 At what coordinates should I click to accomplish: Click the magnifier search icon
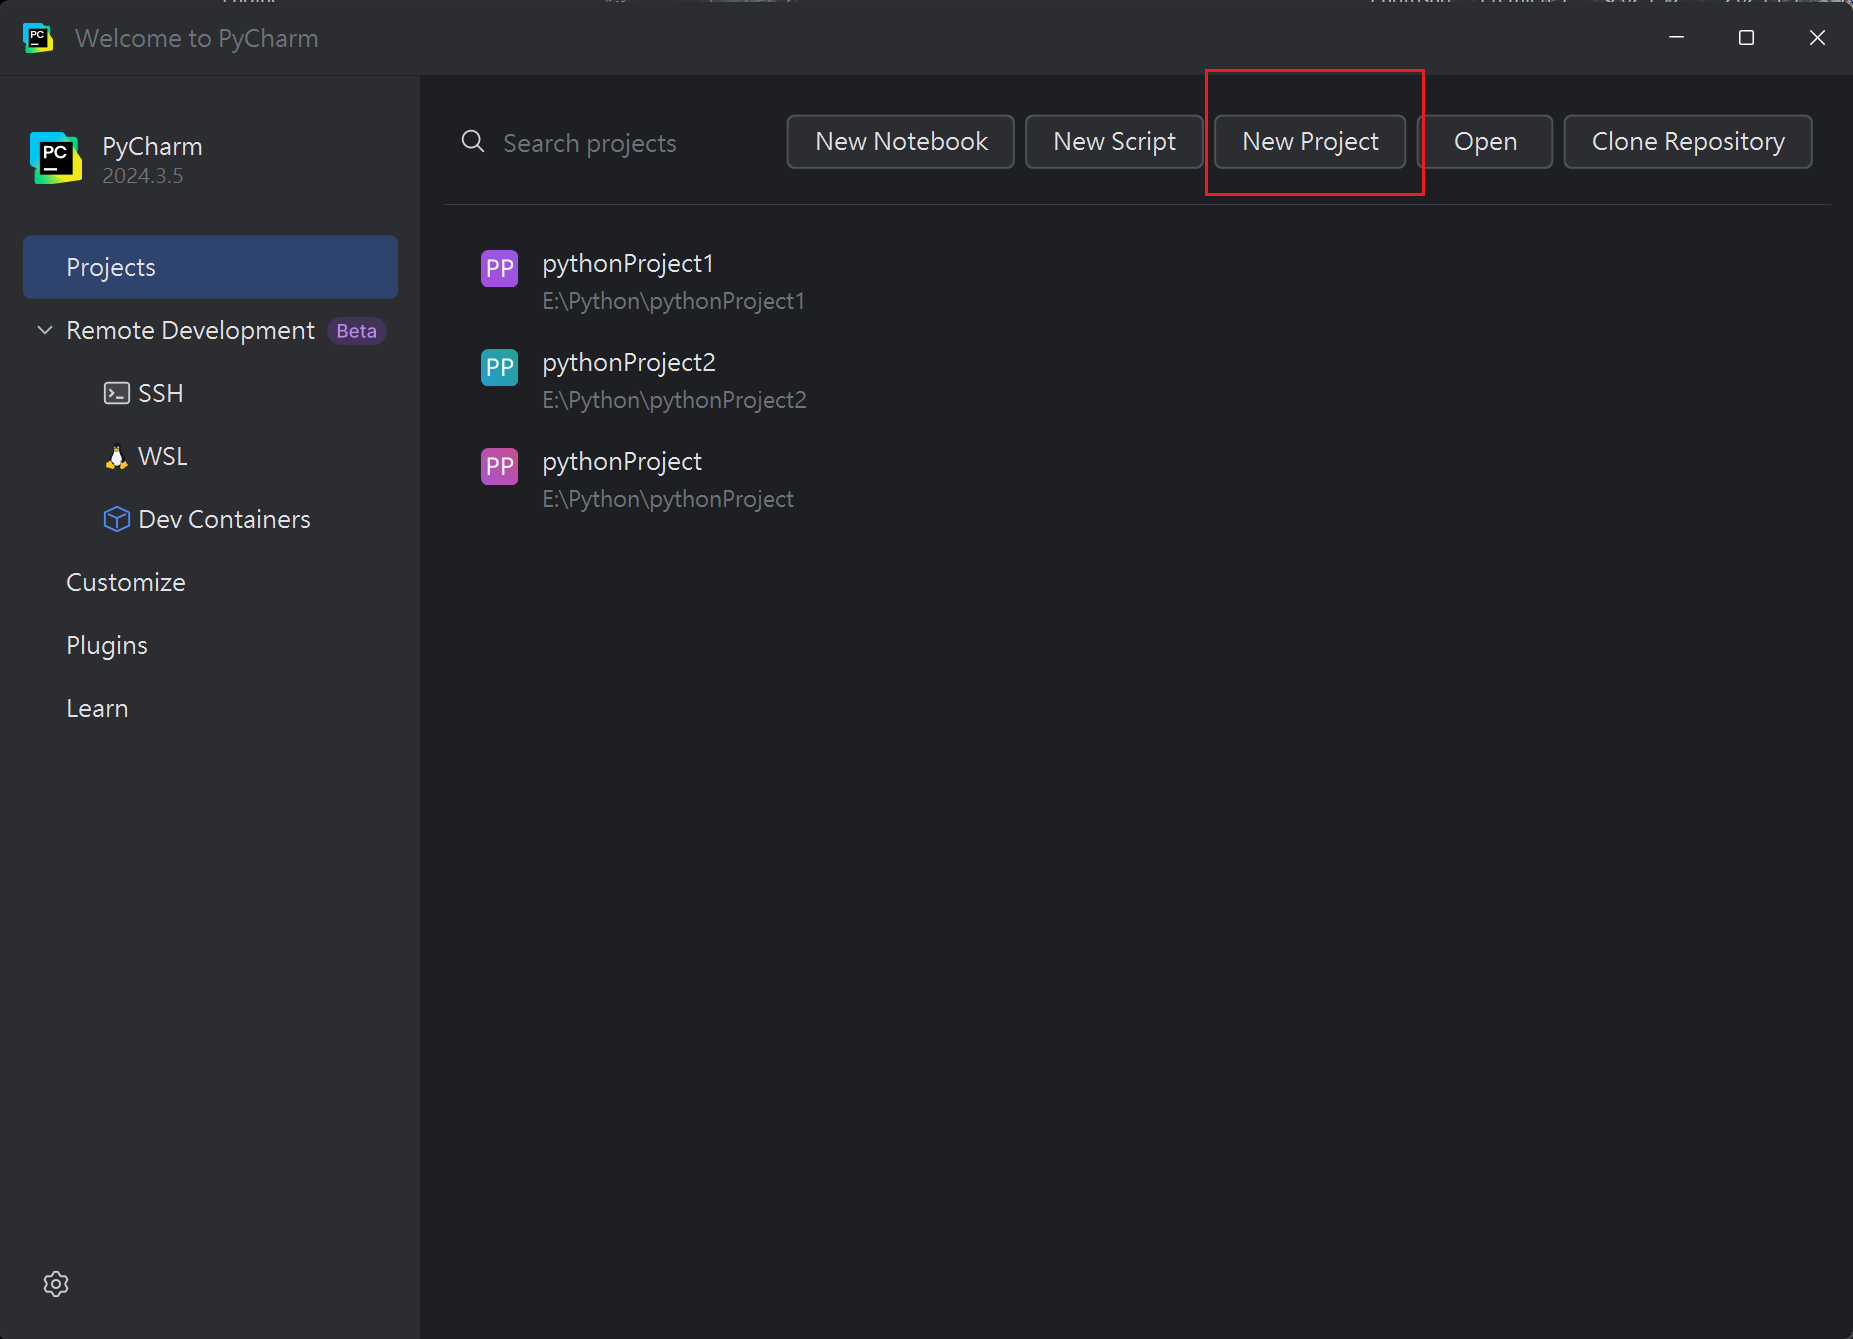tap(473, 142)
